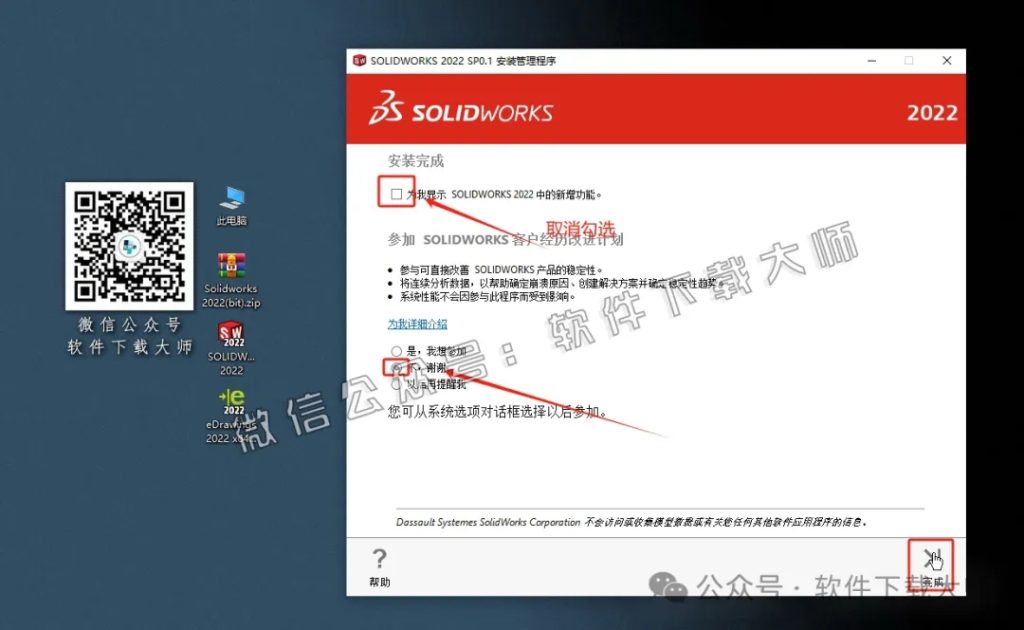
Task: Click the installer title bar text
Action: pos(460,60)
